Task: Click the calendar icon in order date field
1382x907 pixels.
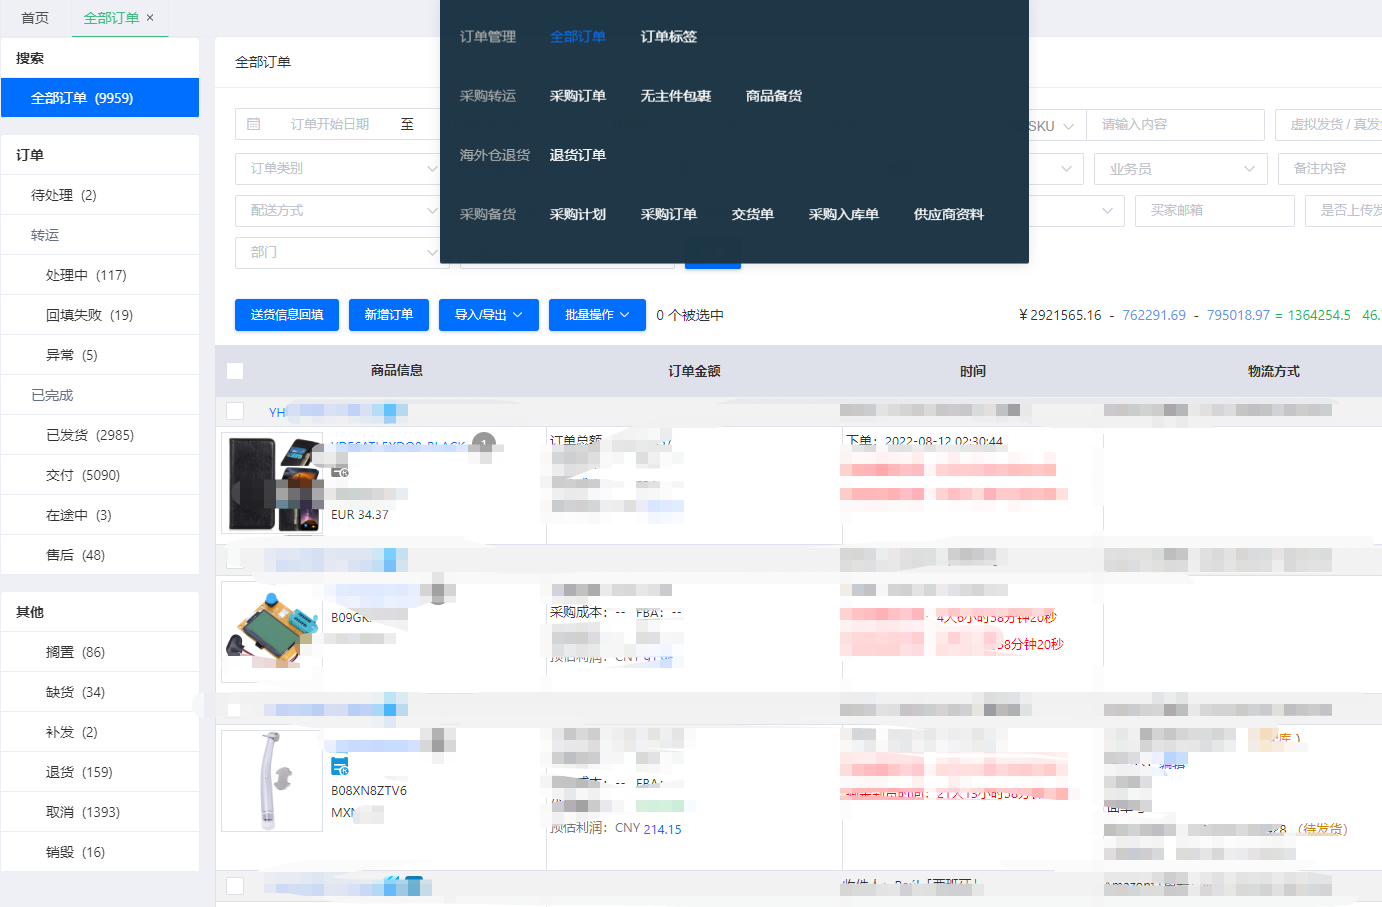Action: (x=254, y=124)
